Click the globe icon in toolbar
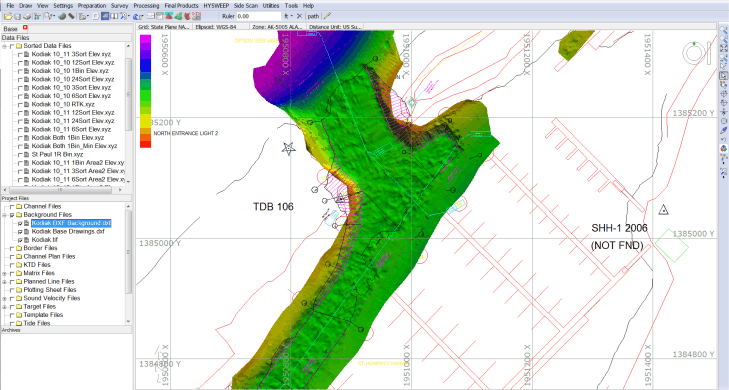Viewport: 729px width, 390px height. click(62, 16)
